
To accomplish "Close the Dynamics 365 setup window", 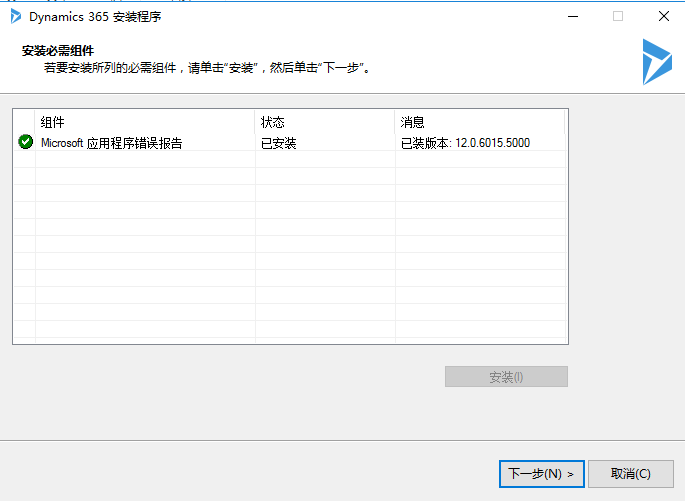I will click(x=664, y=17).
